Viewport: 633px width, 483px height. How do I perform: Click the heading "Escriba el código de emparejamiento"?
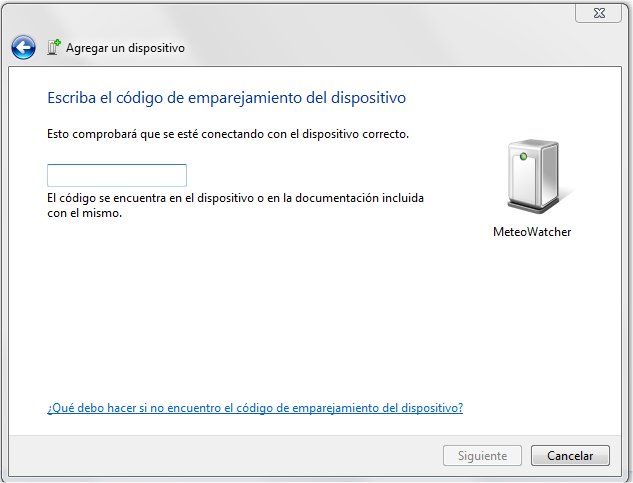(x=226, y=98)
